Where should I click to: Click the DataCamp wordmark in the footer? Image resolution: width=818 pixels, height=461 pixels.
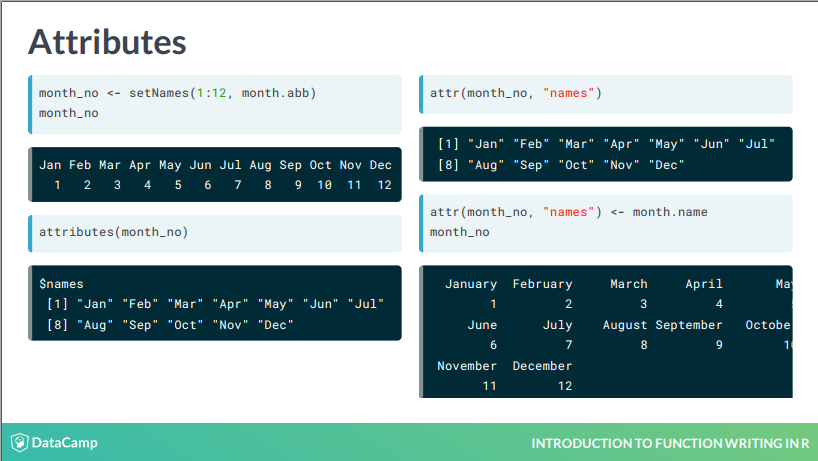(64, 443)
